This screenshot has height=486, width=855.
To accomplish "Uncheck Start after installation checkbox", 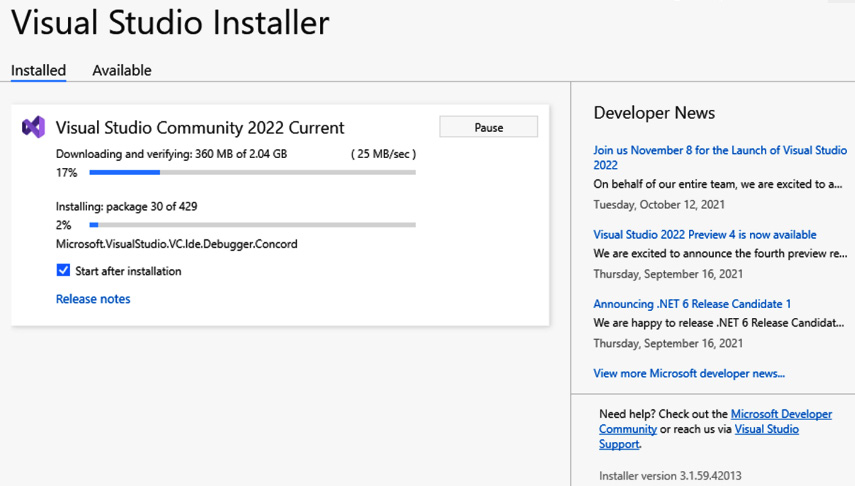I will [x=63, y=270].
